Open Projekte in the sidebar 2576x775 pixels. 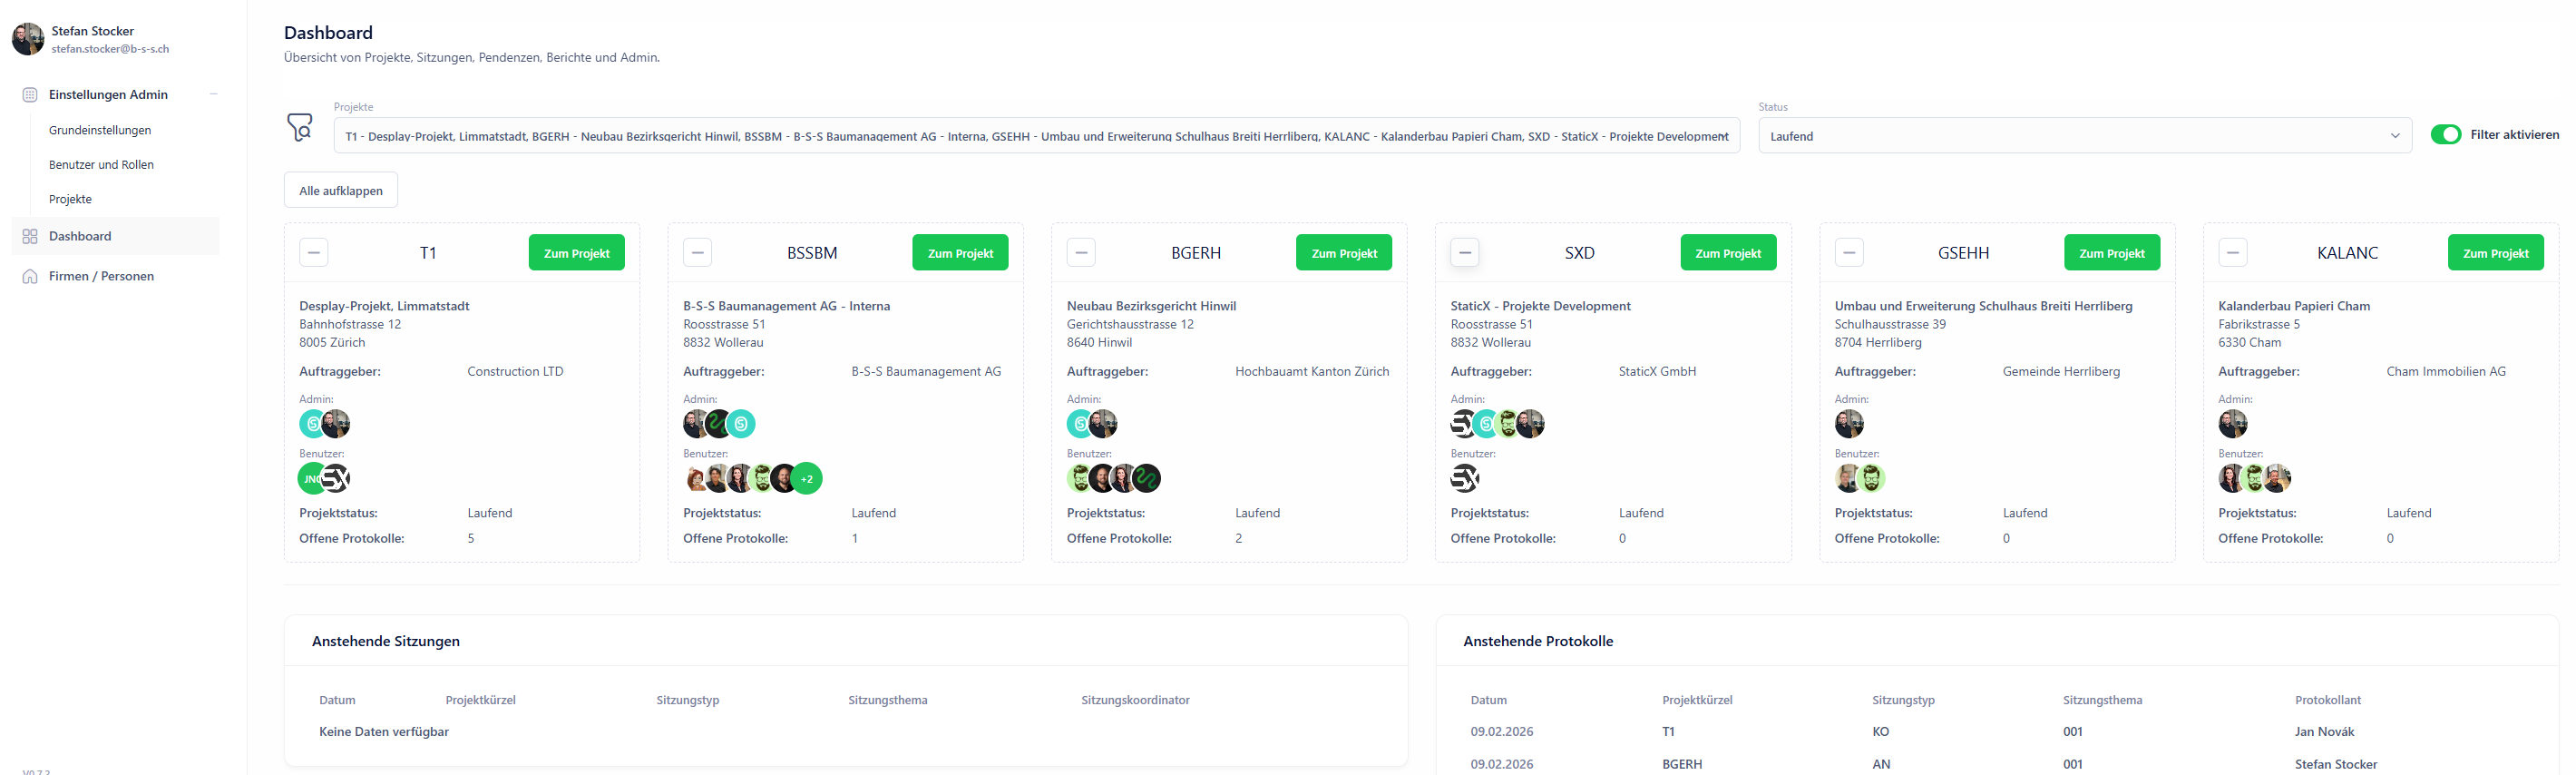[x=70, y=200]
